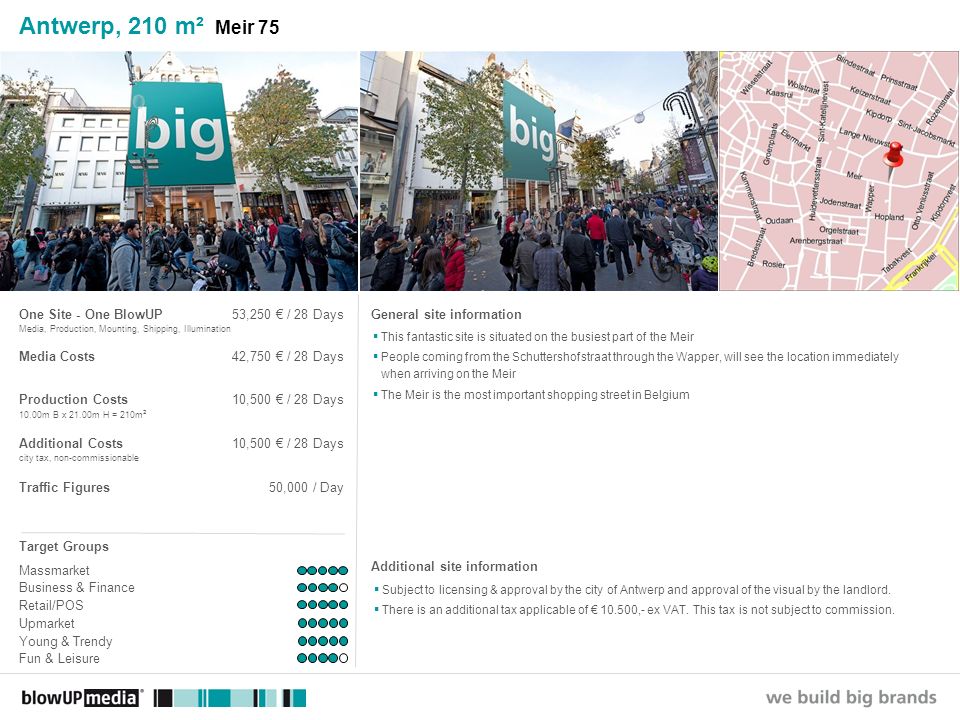The image size is (960, 720).
Task: Click the 'Production Costs' label
Action: (73, 399)
